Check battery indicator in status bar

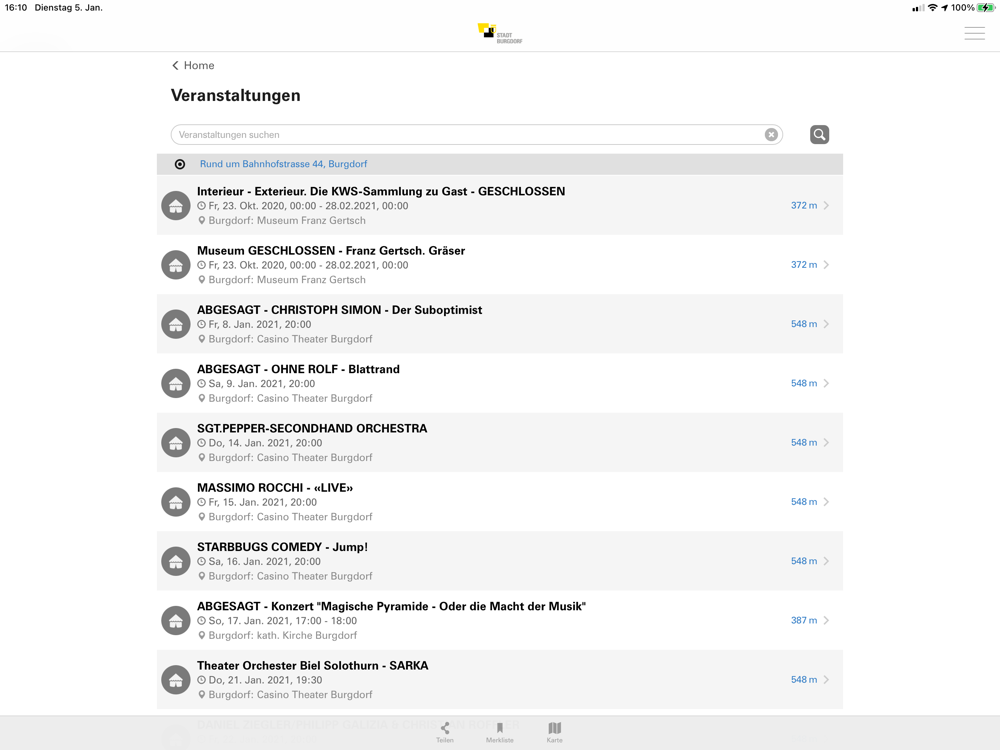click(x=986, y=8)
